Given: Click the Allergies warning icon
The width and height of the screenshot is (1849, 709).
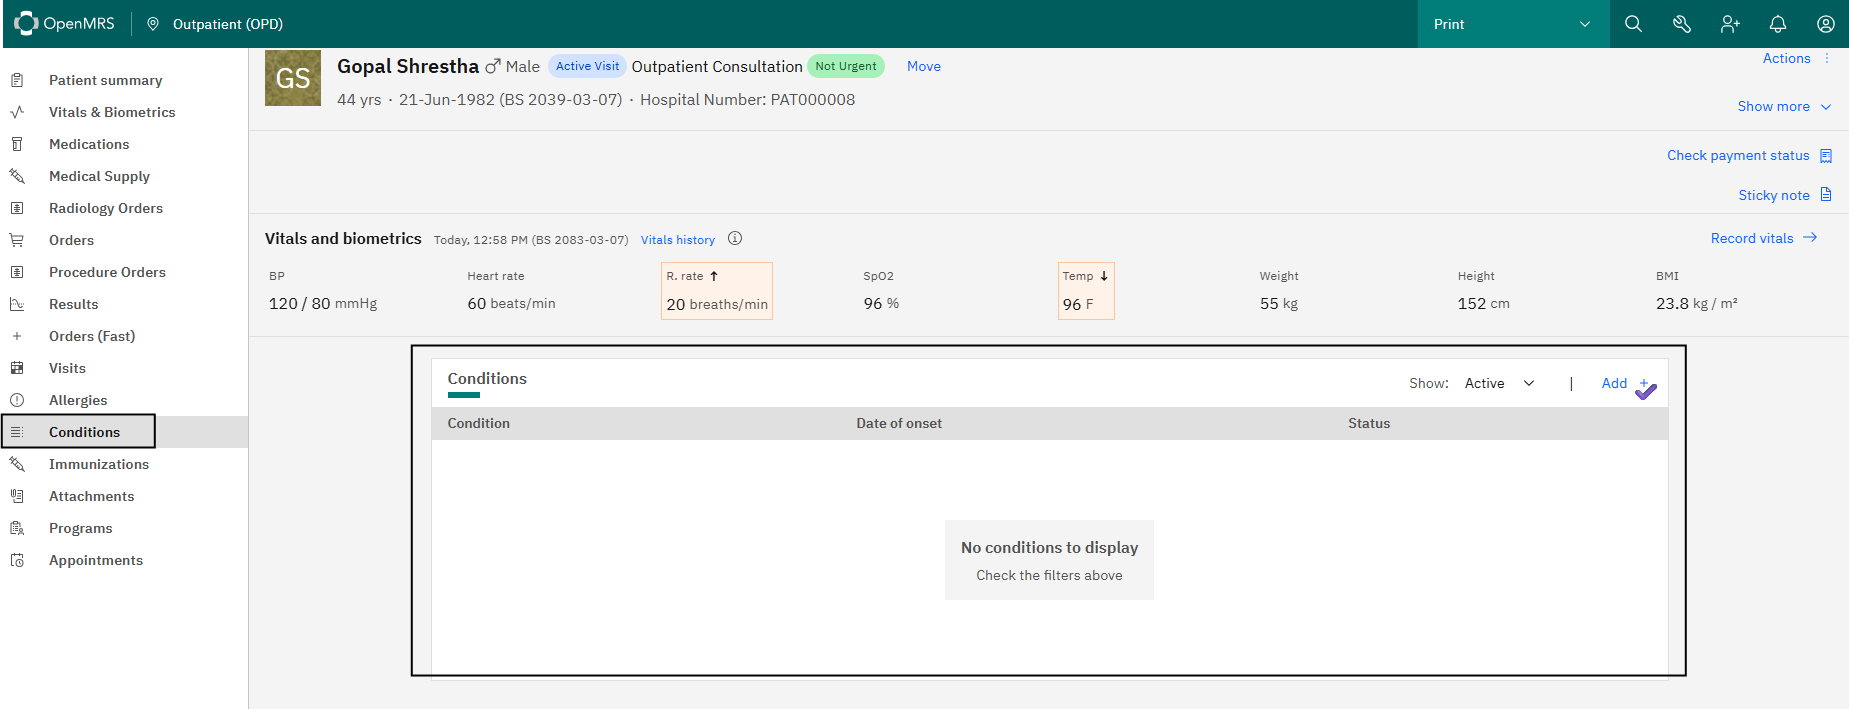Looking at the screenshot, I should pyautogui.click(x=17, y=400).
